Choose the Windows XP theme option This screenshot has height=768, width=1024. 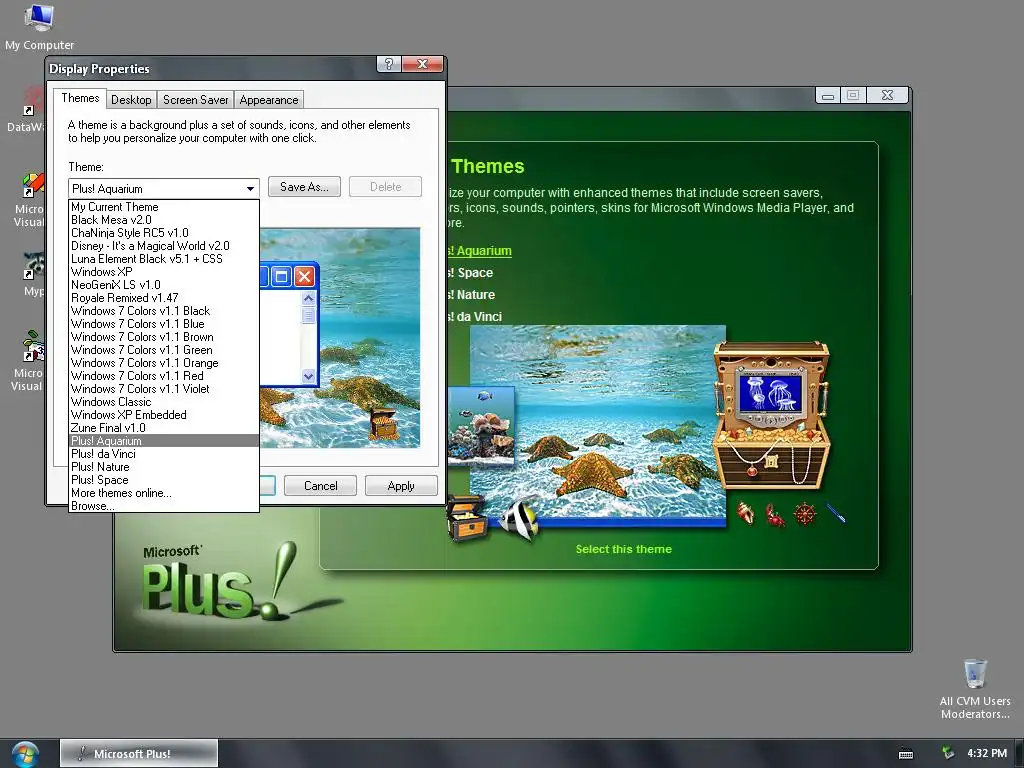(x=163, y=272)
